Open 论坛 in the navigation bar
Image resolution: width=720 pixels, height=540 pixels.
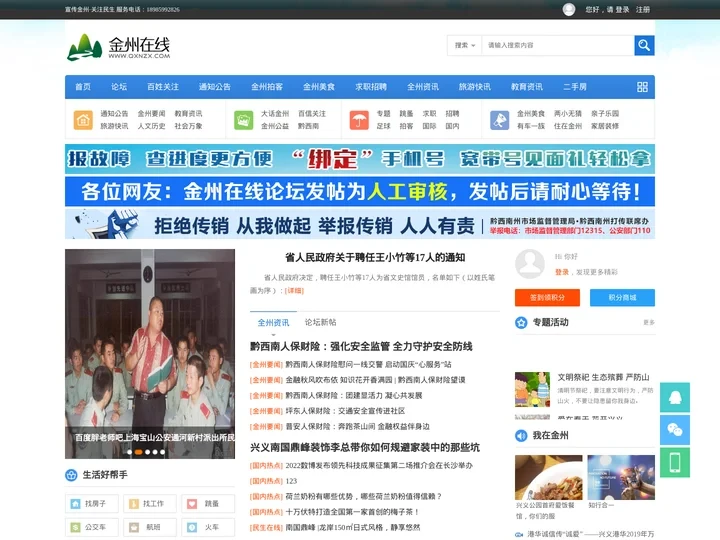(x=119, y=87)
